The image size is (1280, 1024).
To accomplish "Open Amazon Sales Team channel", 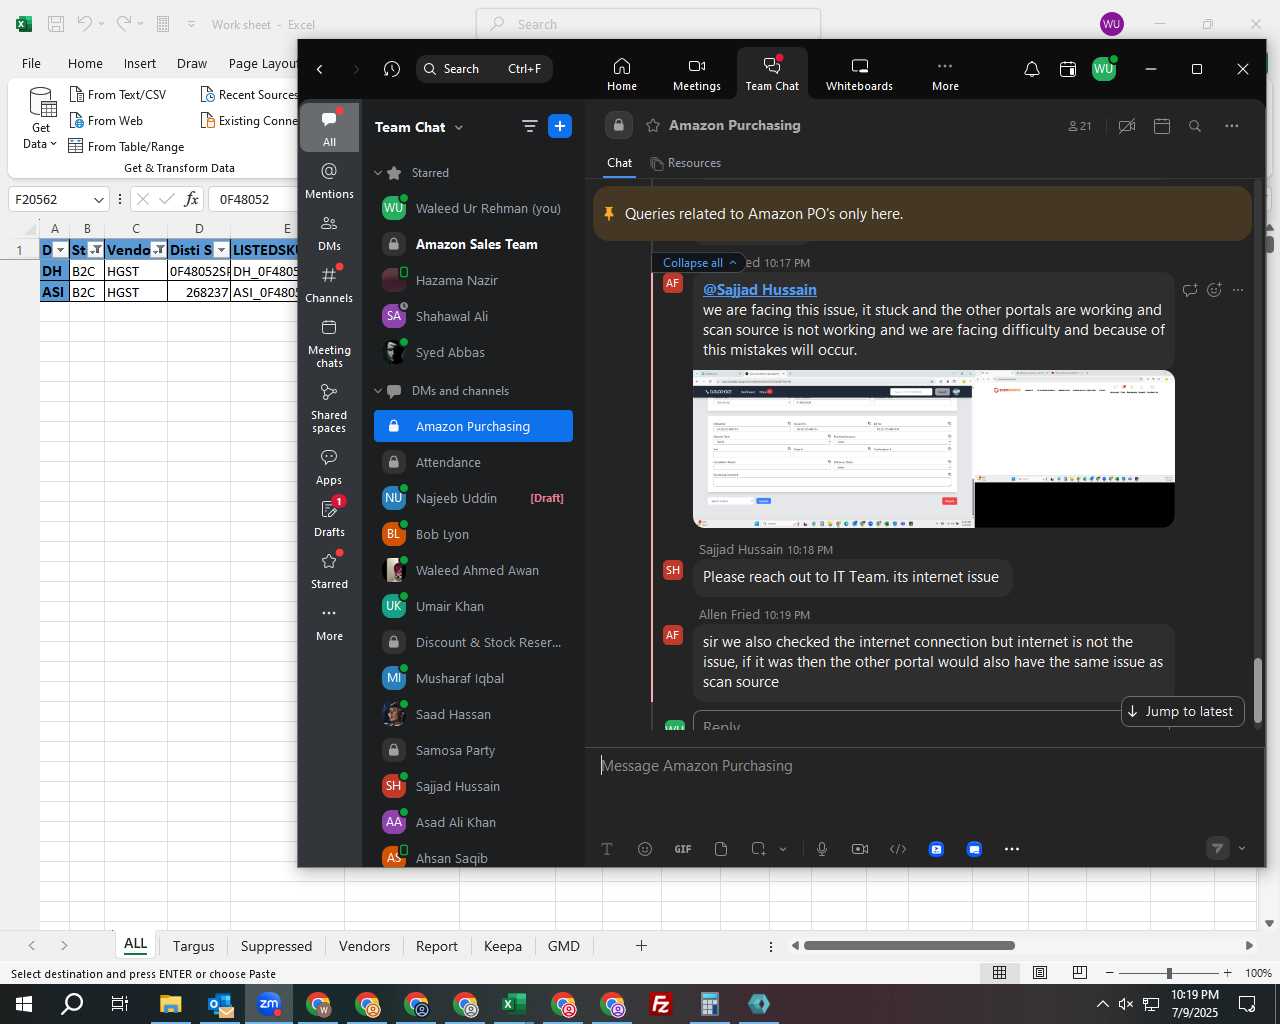I will (x=473, y=244).
